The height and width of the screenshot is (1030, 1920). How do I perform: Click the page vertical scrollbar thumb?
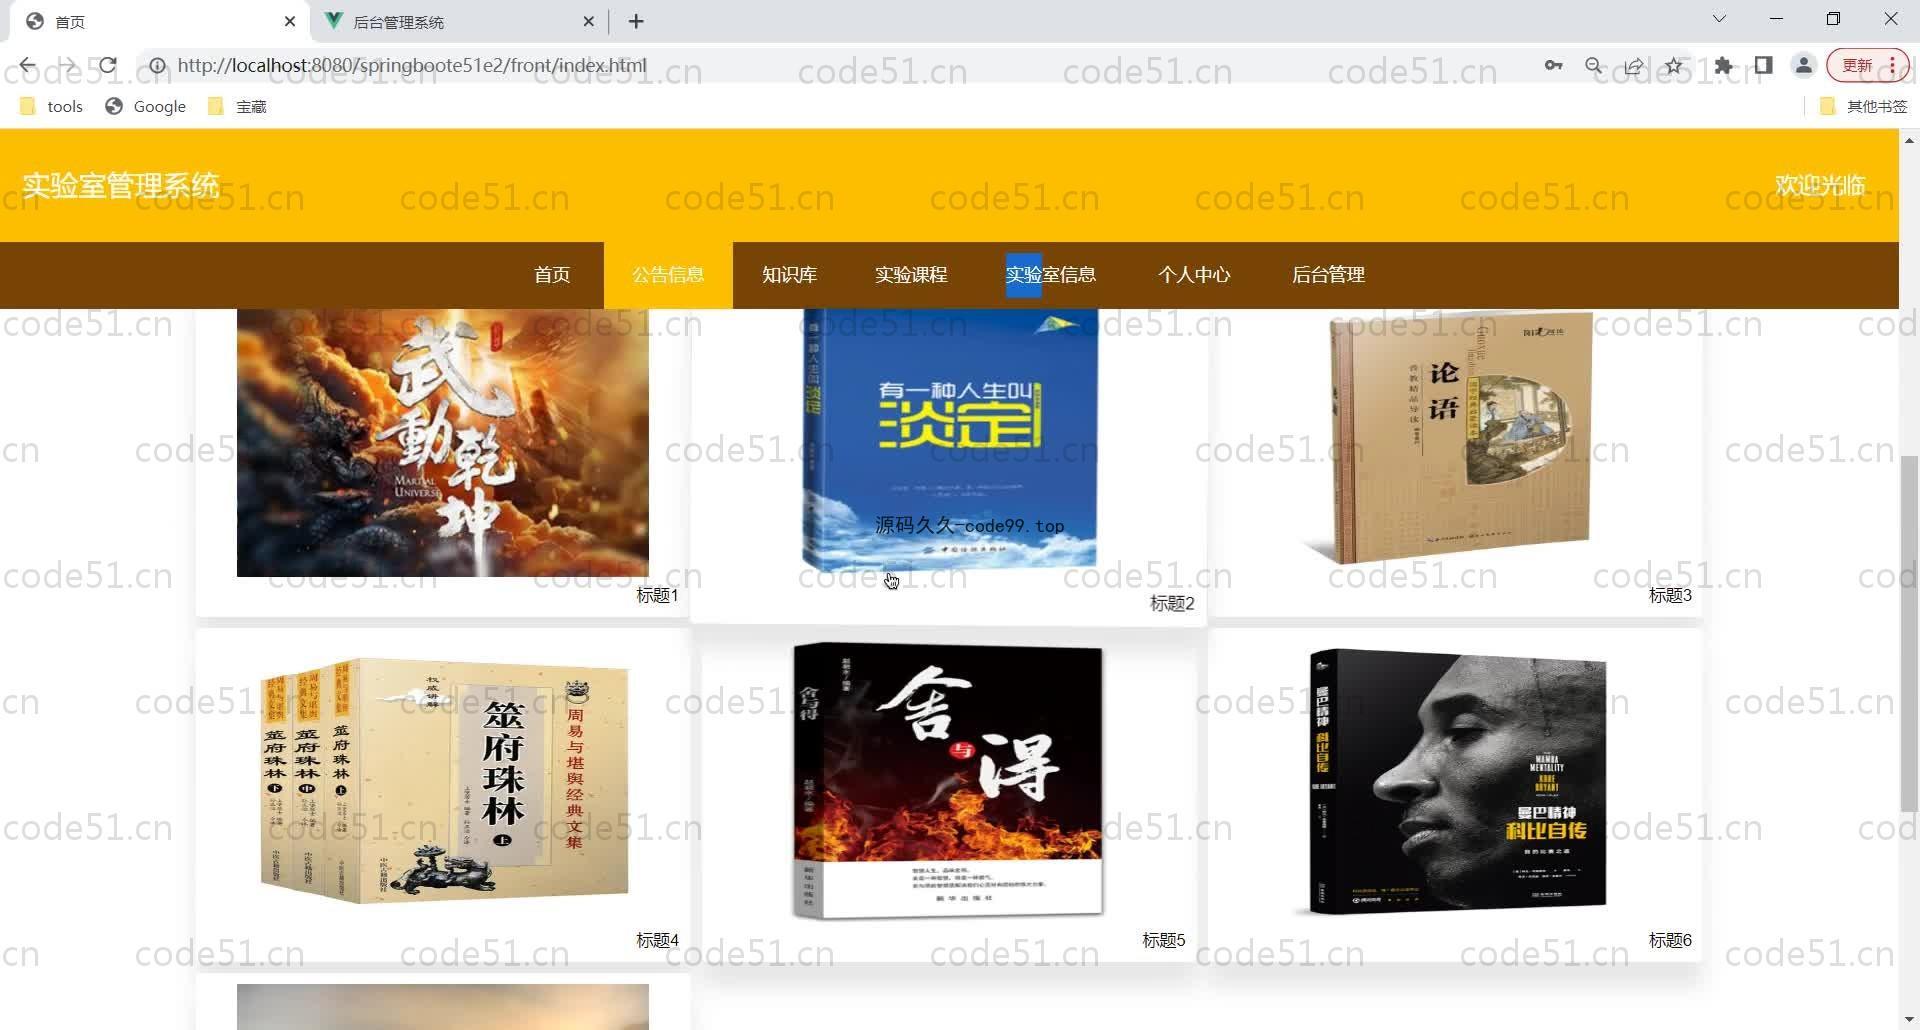[1909, 633]
